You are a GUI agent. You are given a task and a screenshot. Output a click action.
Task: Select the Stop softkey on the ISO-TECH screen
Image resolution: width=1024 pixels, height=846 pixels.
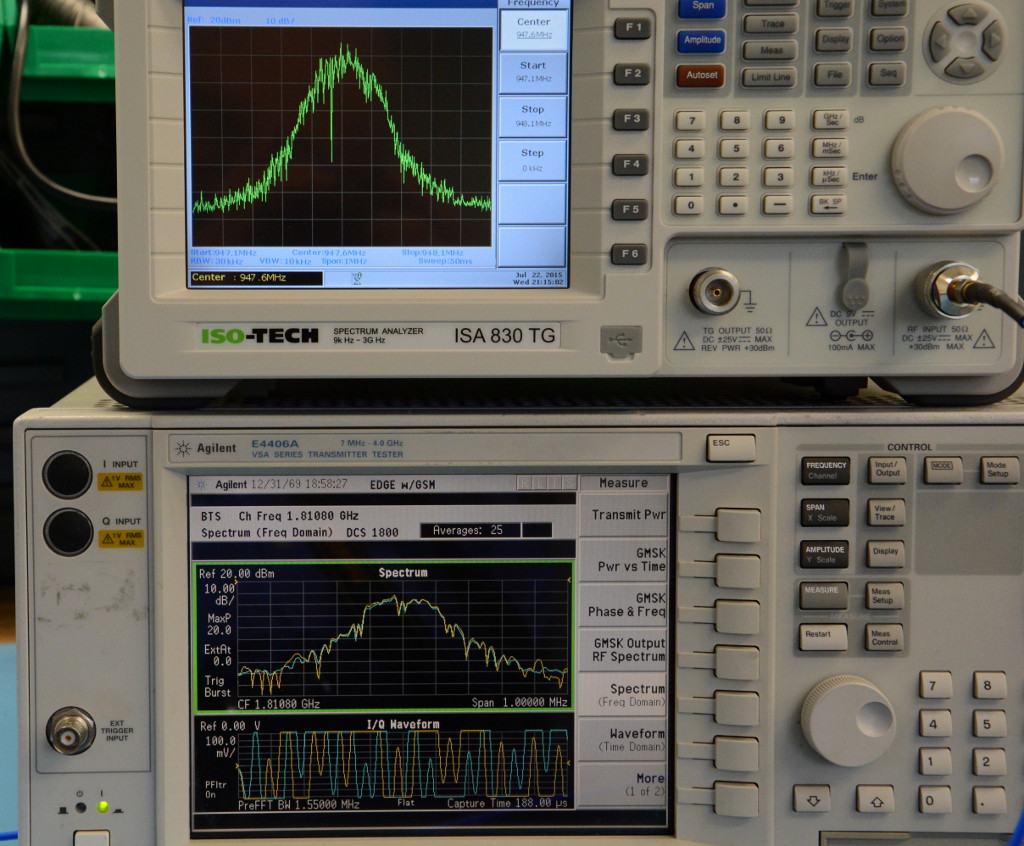tap(533, 116)
